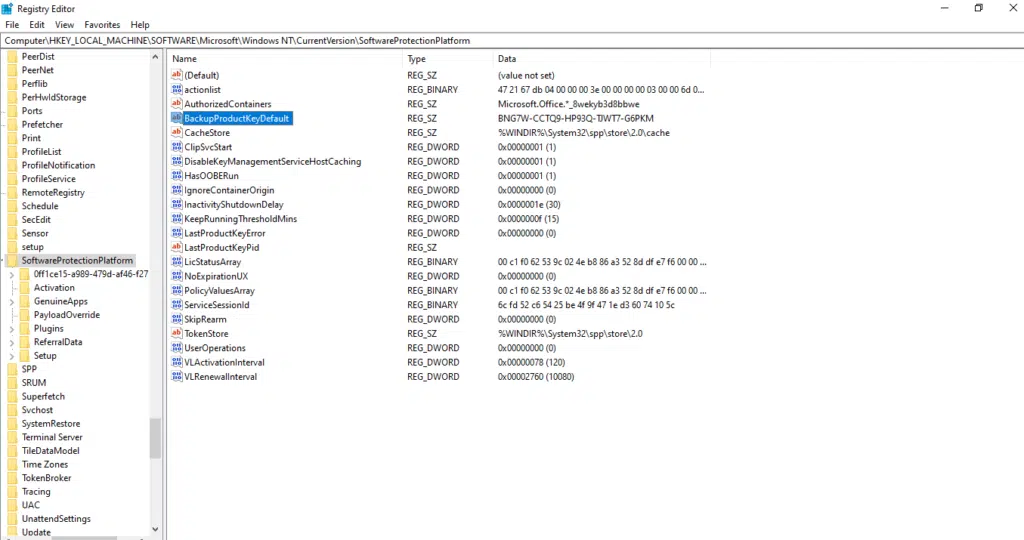Expand the ReferralData subkey arrow

tap(11, 342)
